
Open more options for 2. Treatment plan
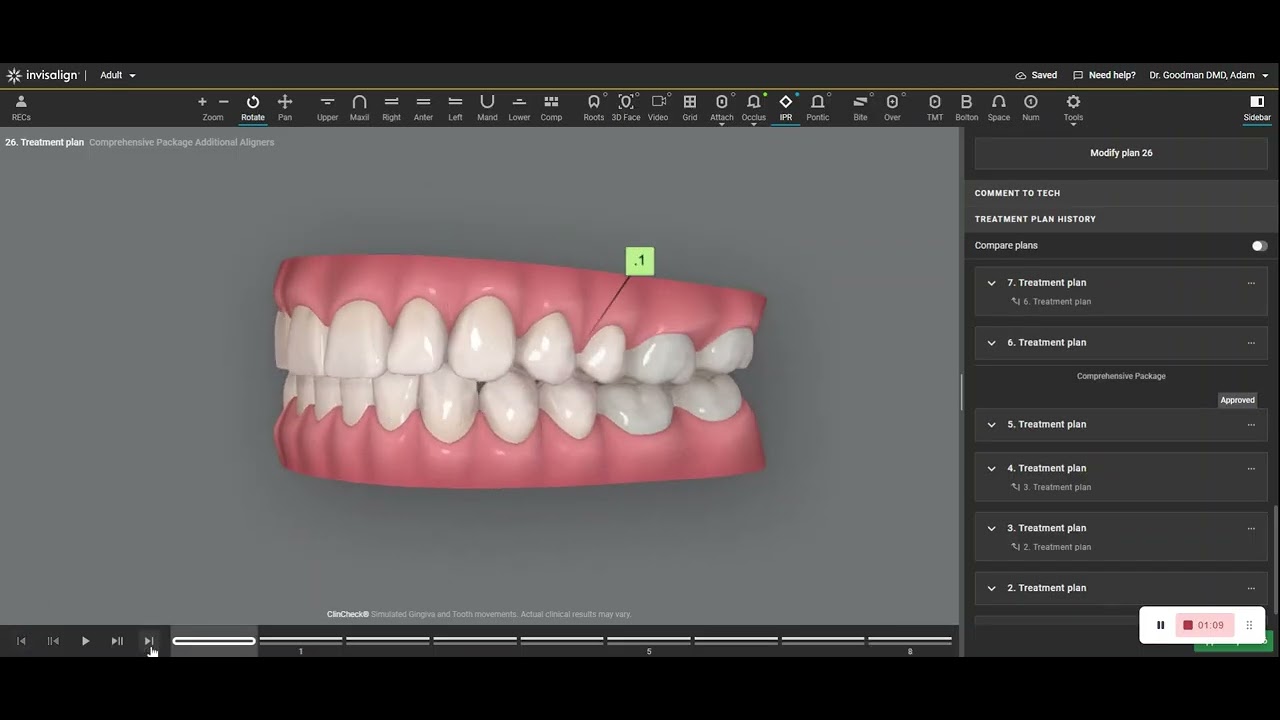pos(1251,588)
